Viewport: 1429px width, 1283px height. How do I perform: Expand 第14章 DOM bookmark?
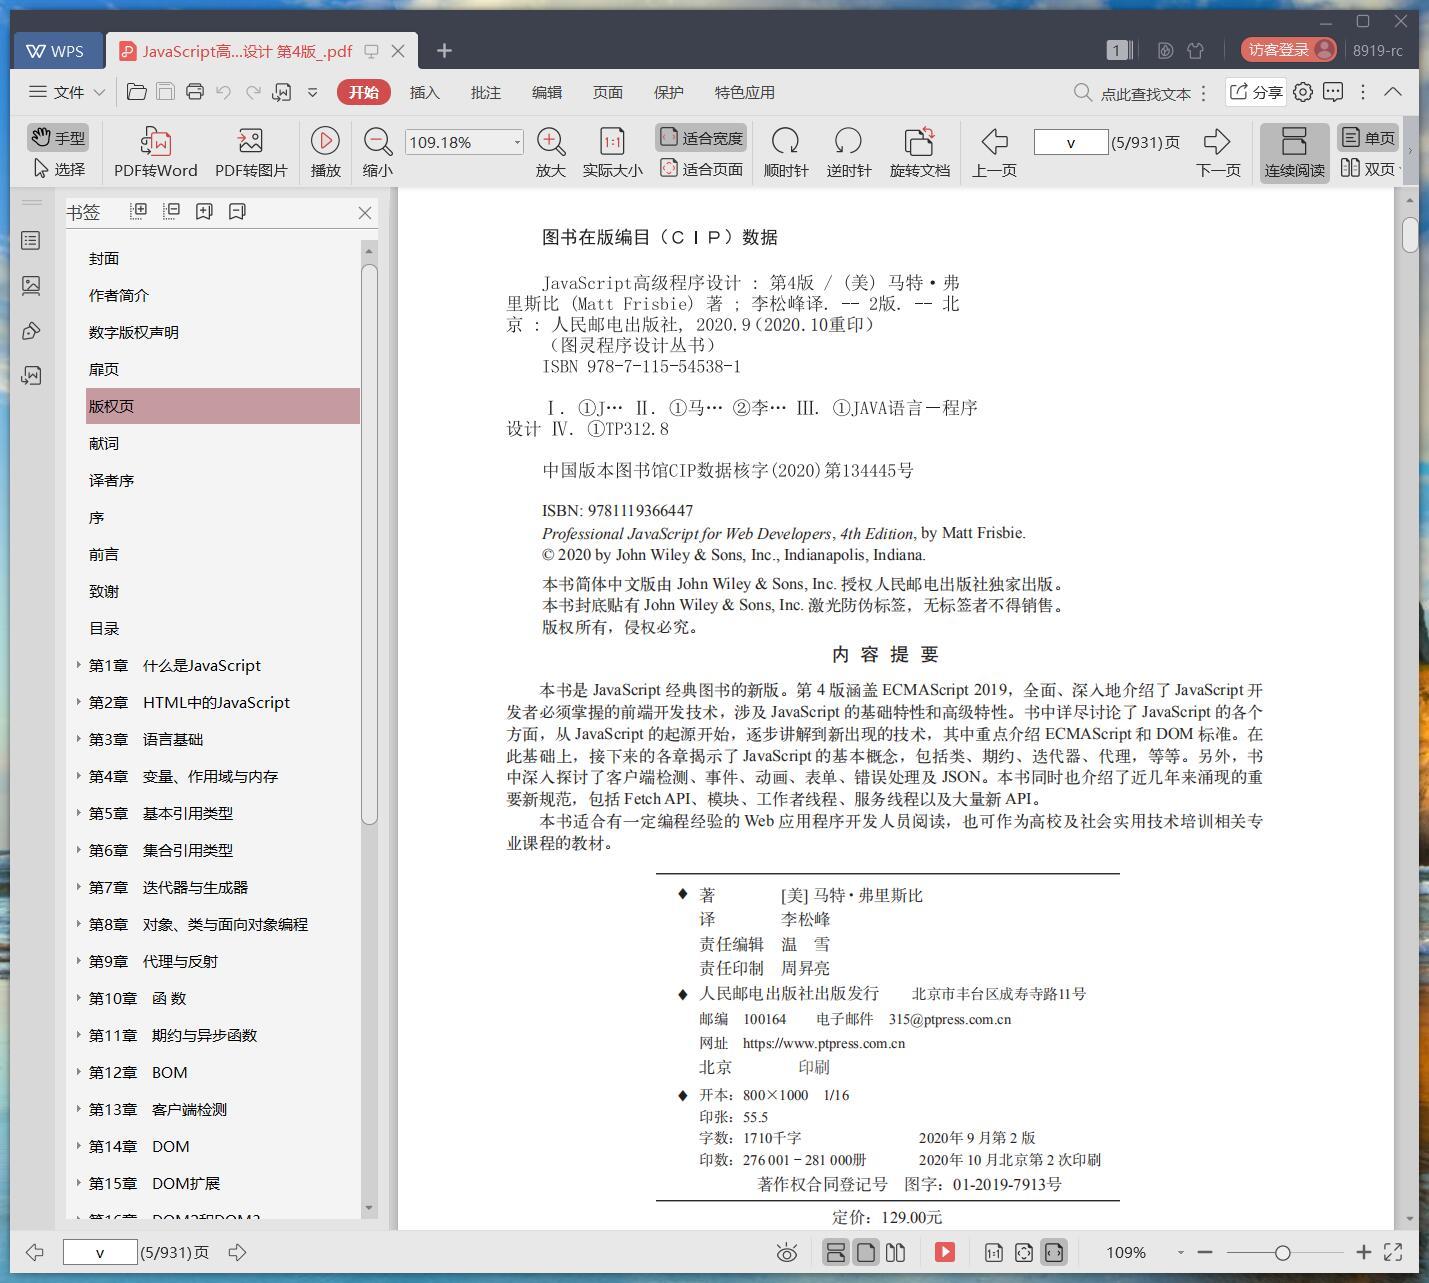78,1145
